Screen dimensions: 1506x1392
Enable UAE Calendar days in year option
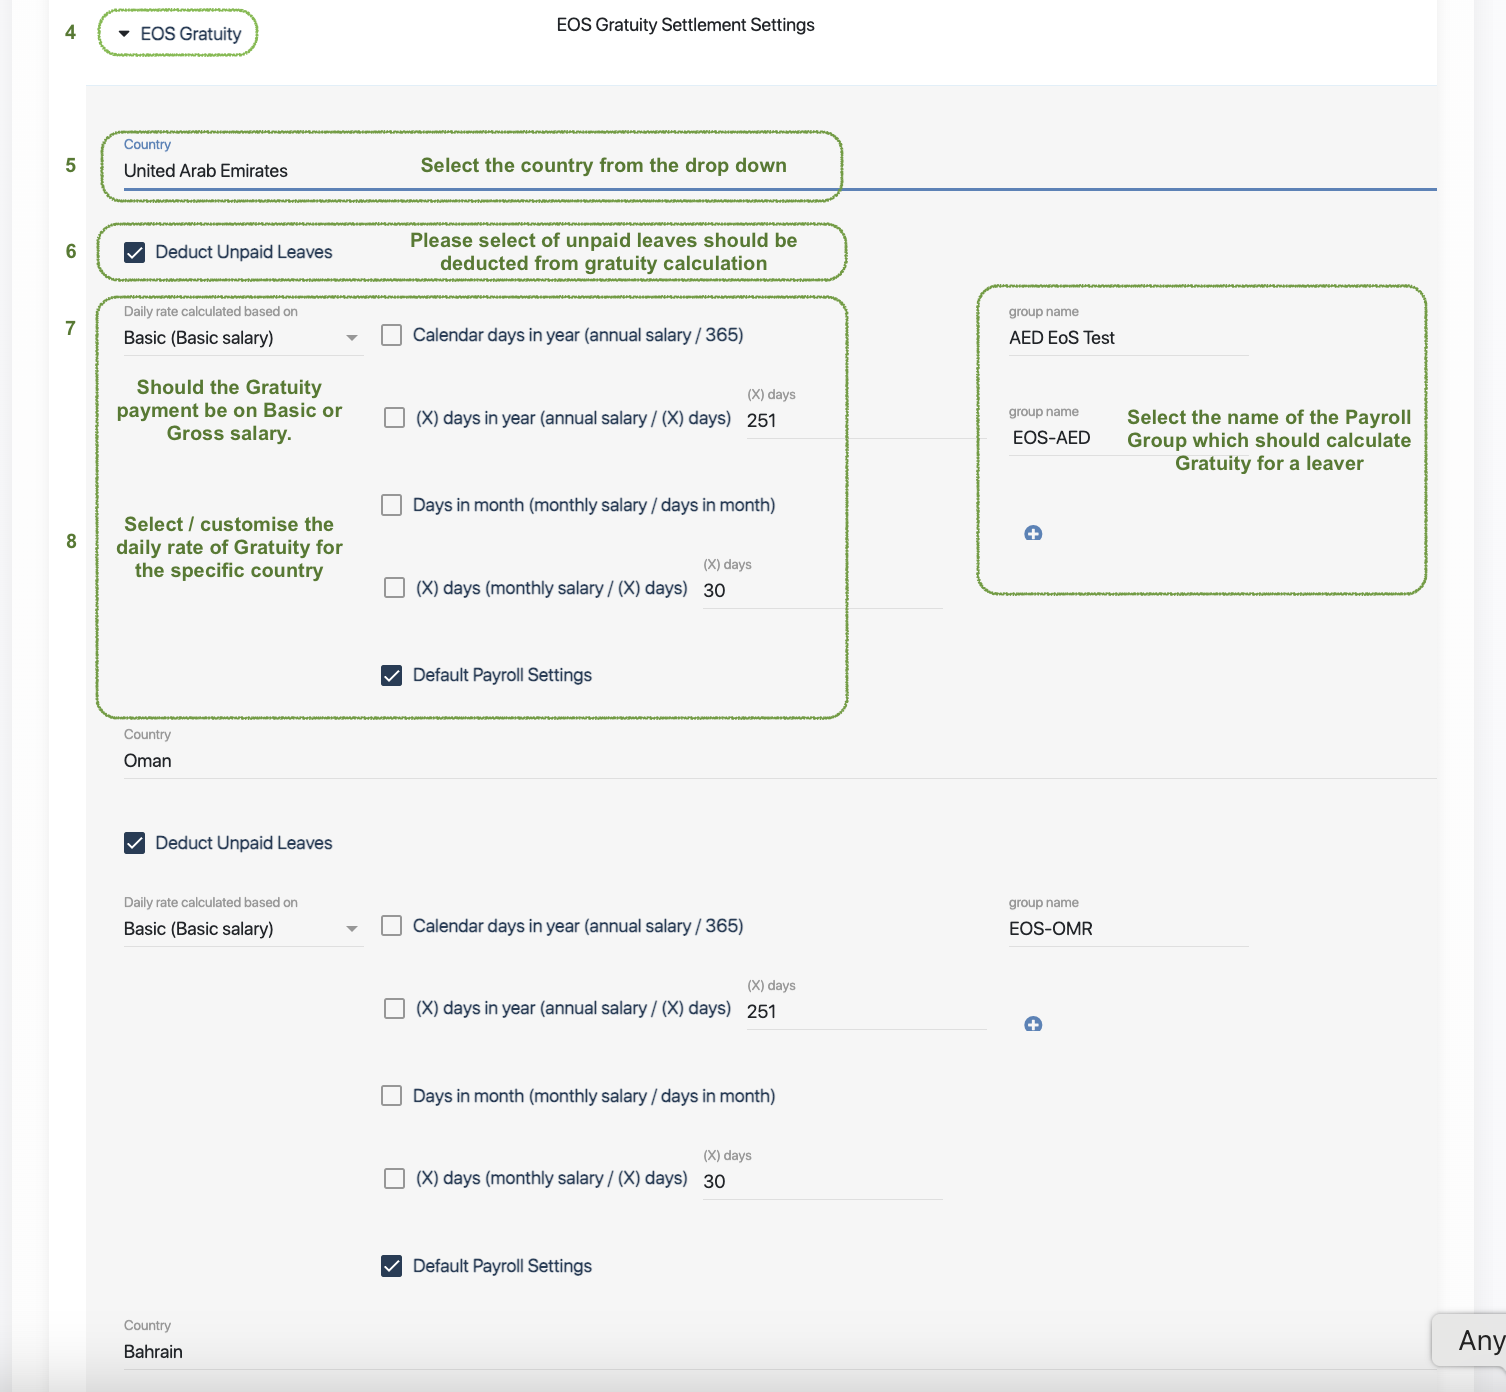point(392,335)
